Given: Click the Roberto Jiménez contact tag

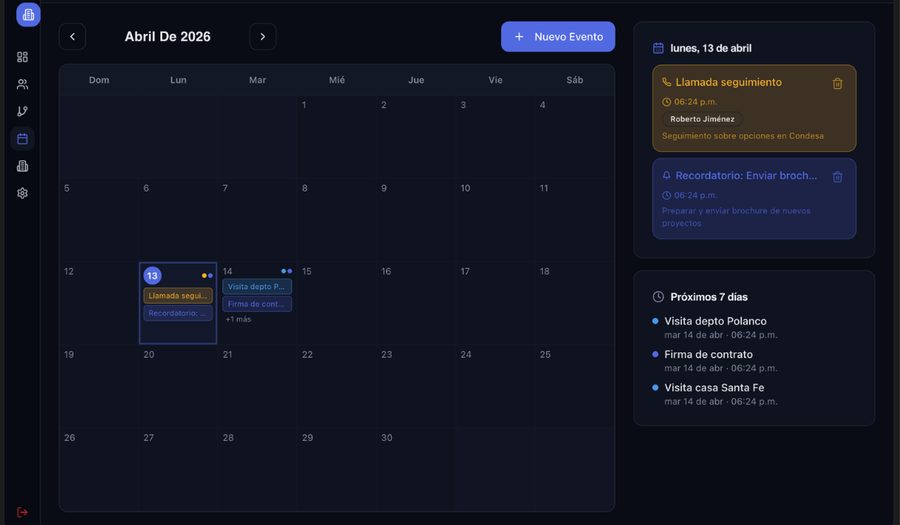Looking at the screenshot, I should (x=702, y=119).
